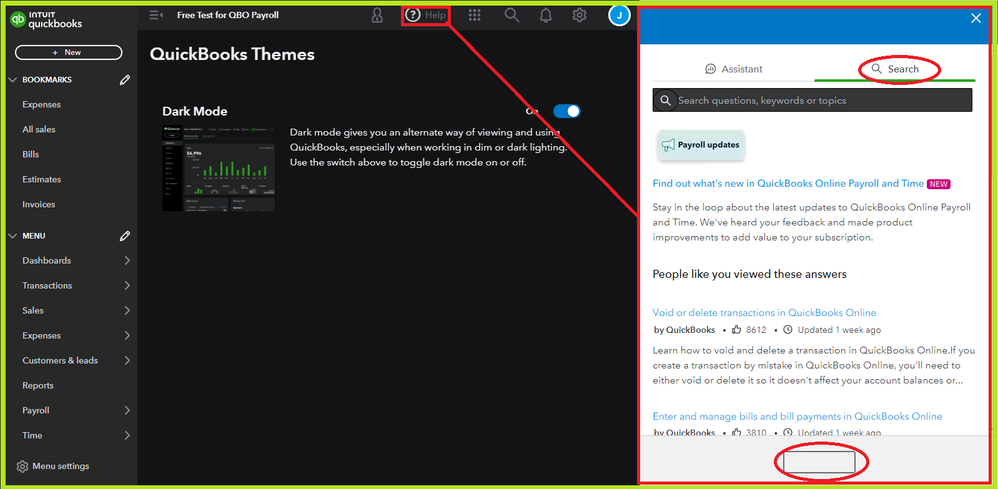Screen dimensions: 998x489
Task: Expand the Transactions submenu arrow
Action: click(x=127, y=285)
